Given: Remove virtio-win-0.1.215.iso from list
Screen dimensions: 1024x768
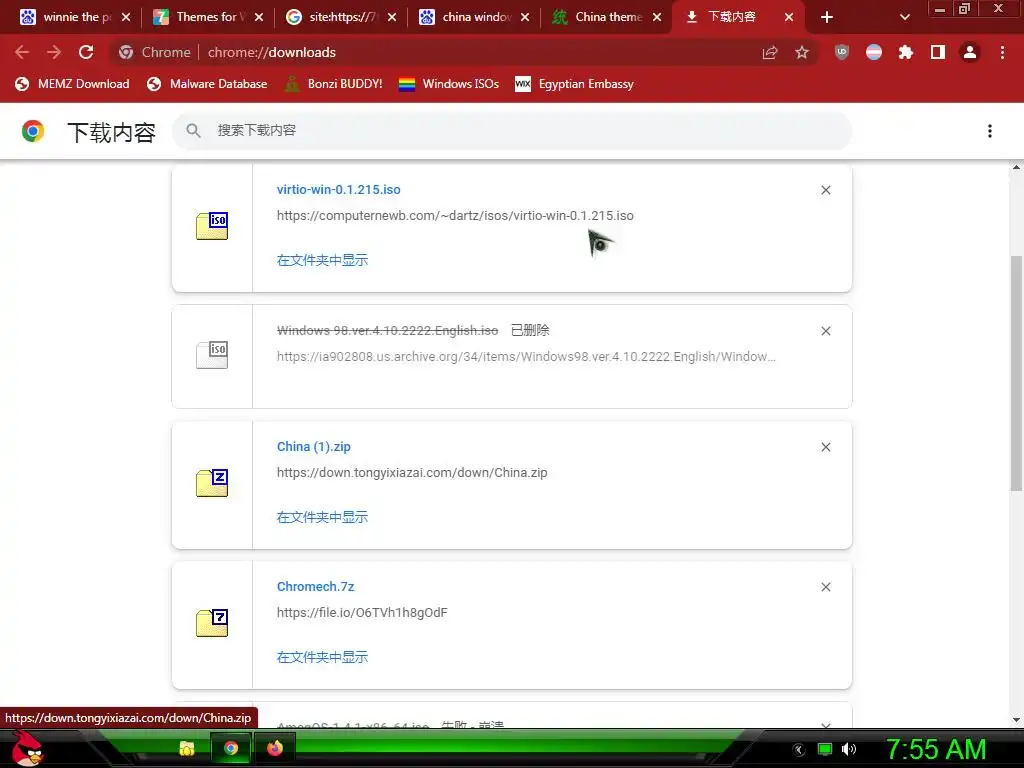Looking at the screenshot, I should pos(826,190).
